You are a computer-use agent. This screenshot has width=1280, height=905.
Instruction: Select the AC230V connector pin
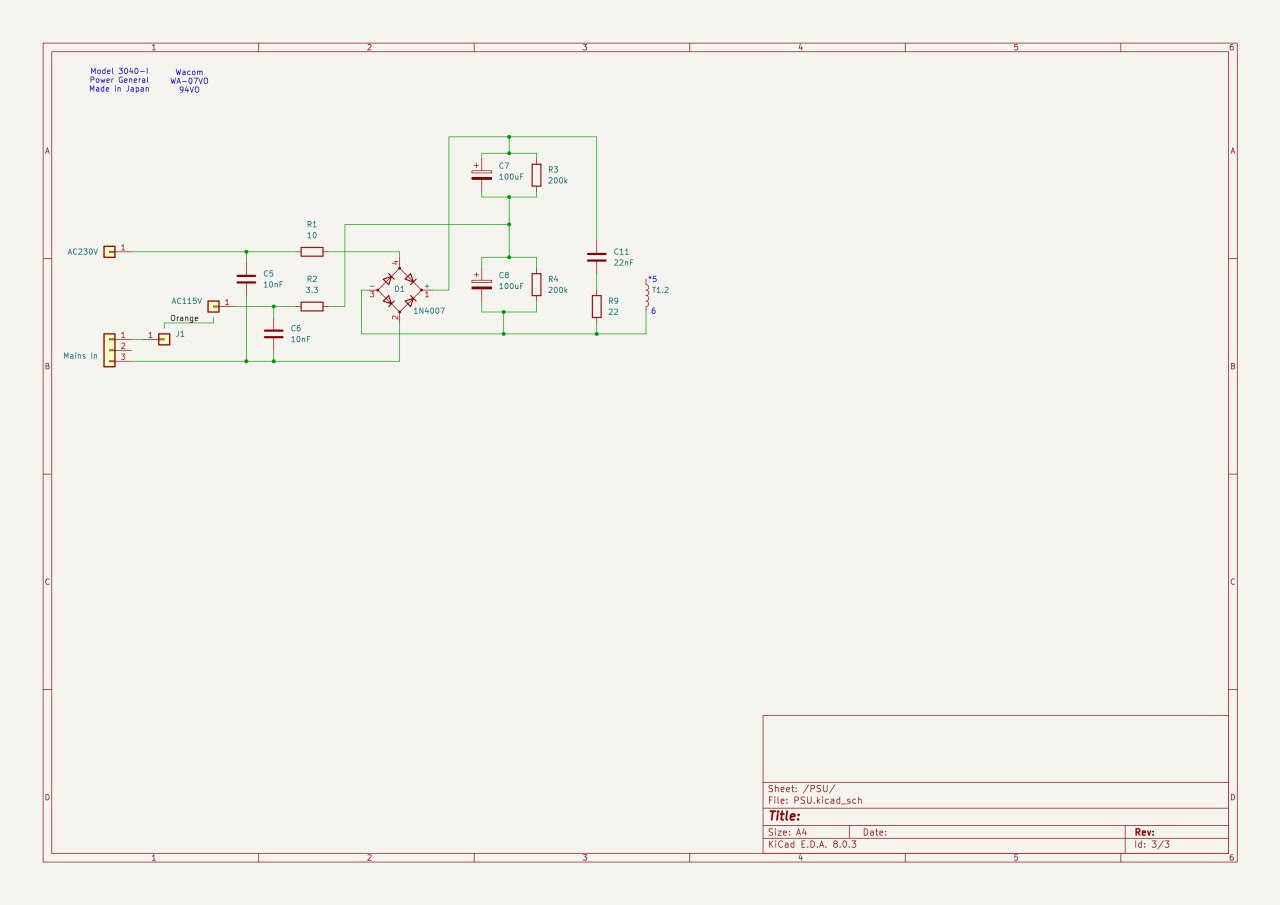(110, 251)
